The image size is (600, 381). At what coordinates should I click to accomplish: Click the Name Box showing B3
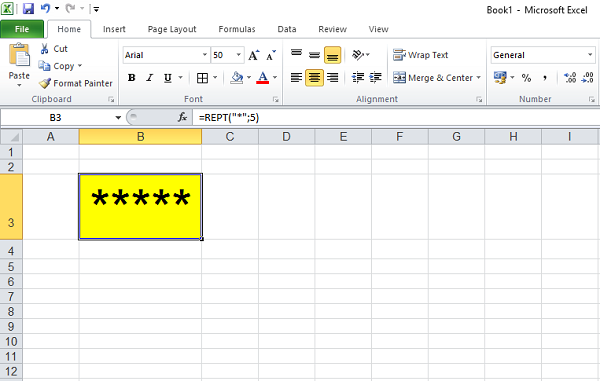point(55,118)
